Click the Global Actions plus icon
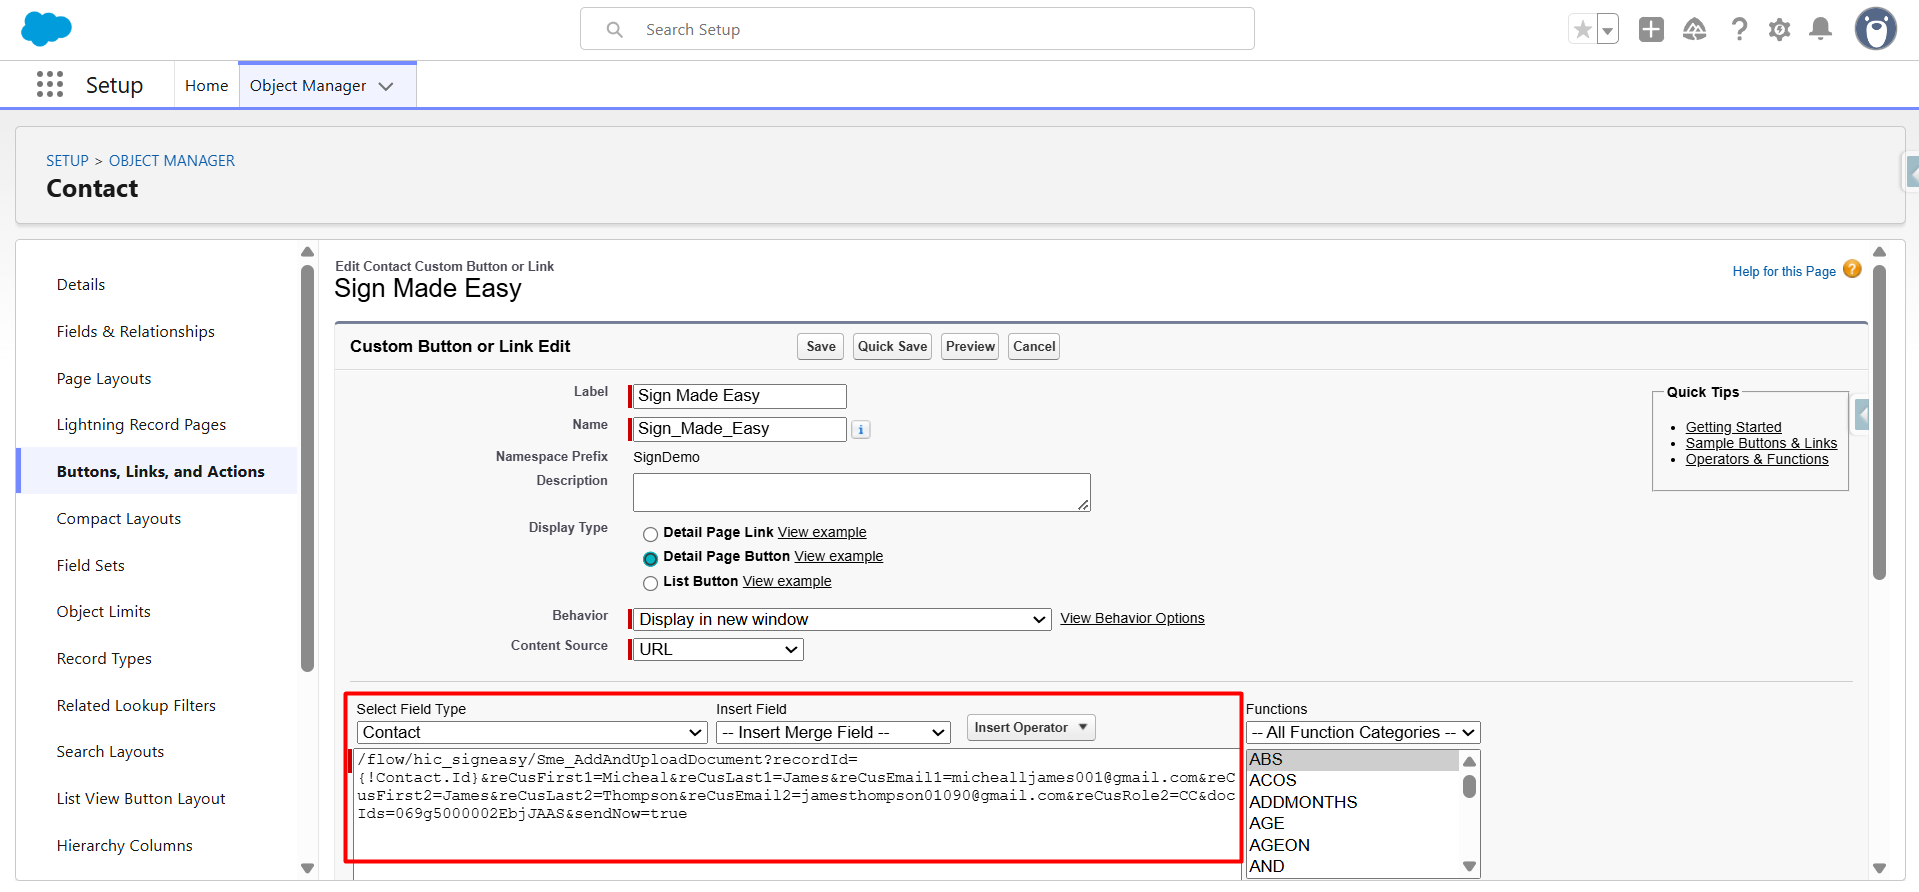 coord(1651,30)
